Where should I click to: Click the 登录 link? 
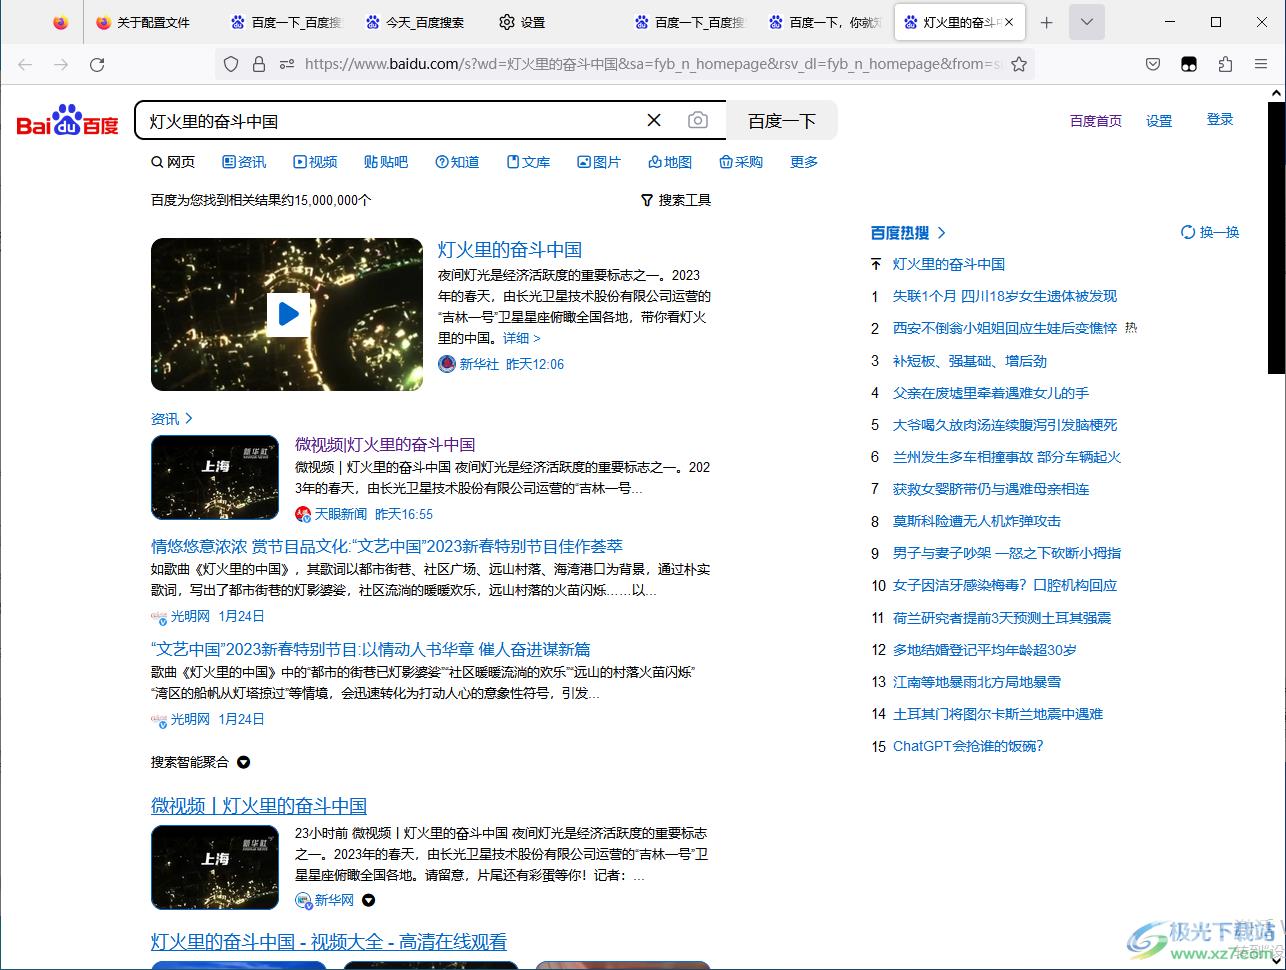point(1220,119)
